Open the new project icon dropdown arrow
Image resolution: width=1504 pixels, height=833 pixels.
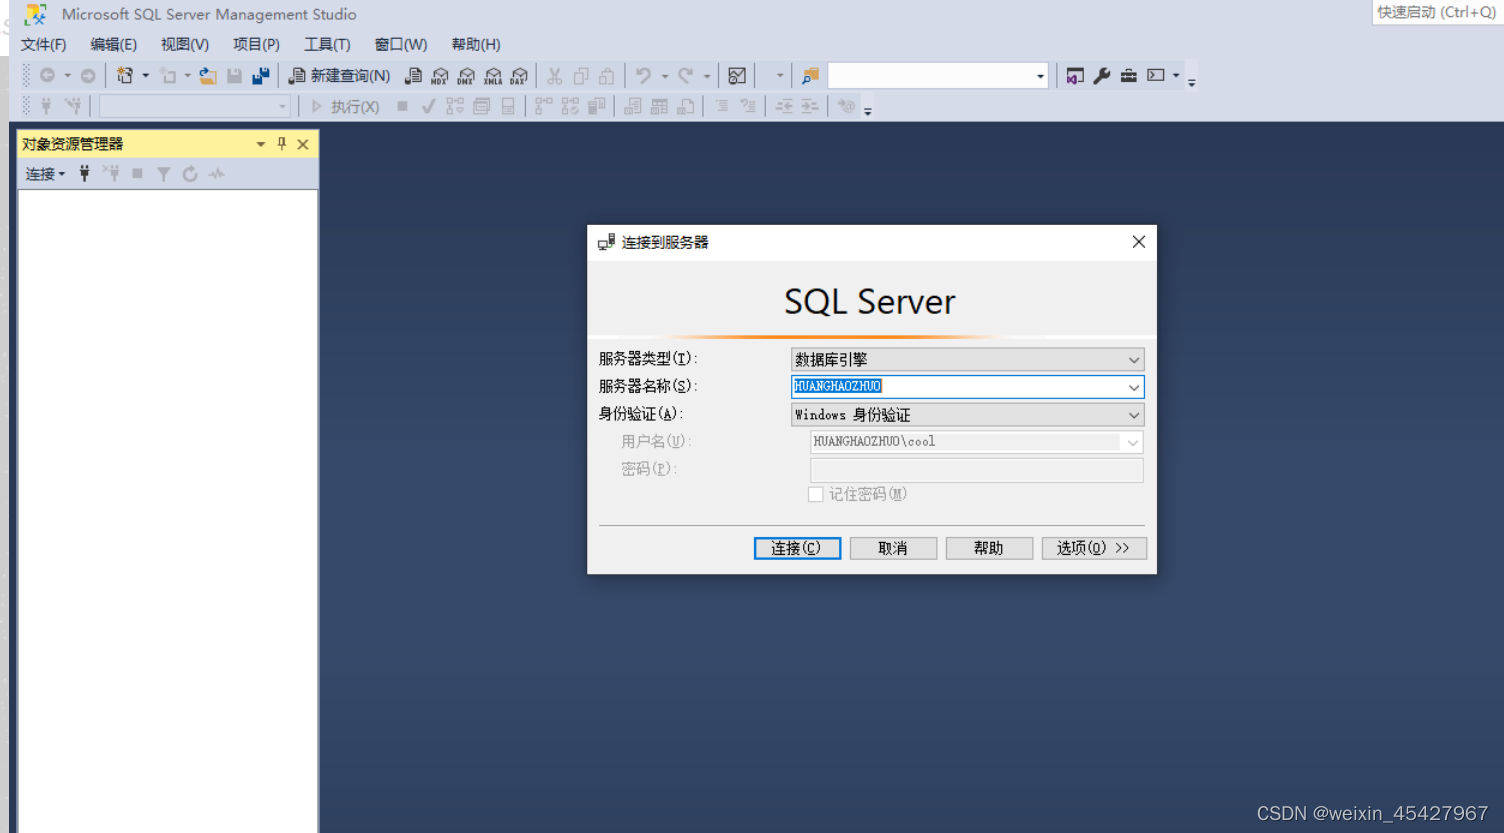[146, 76]
